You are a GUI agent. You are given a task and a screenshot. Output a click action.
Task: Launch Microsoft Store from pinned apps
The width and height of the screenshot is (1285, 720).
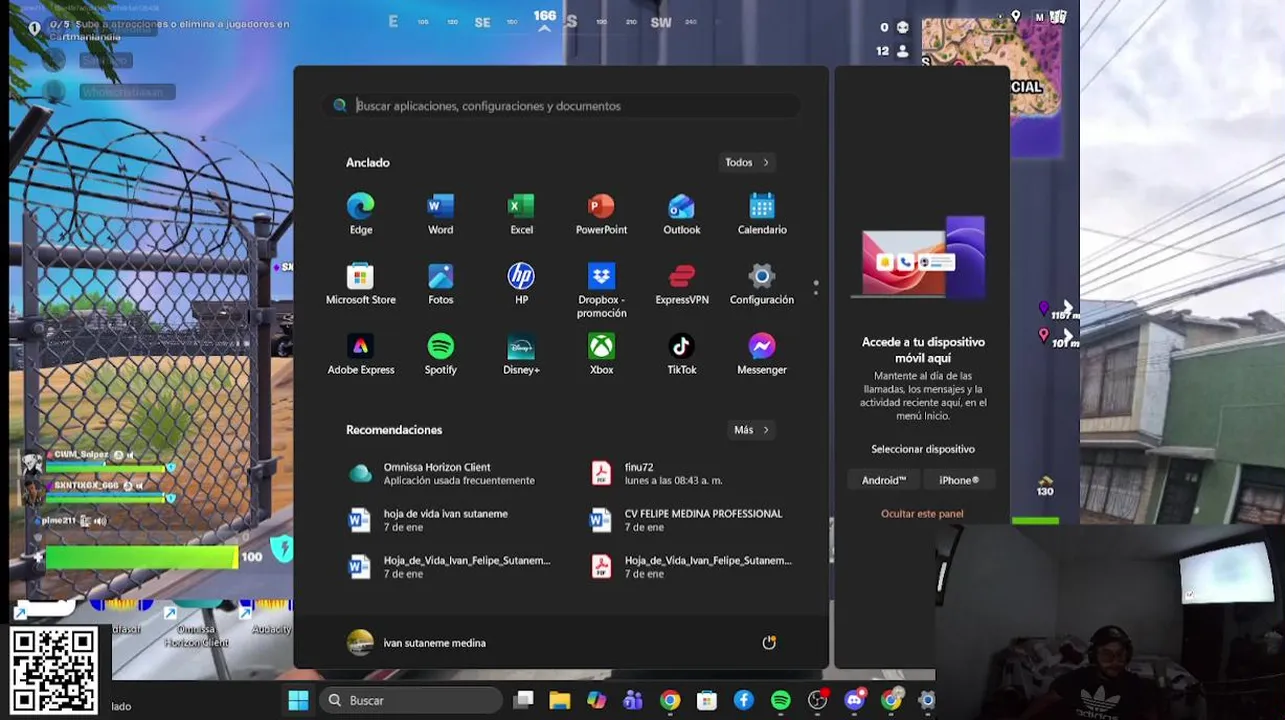click(360, 284)
